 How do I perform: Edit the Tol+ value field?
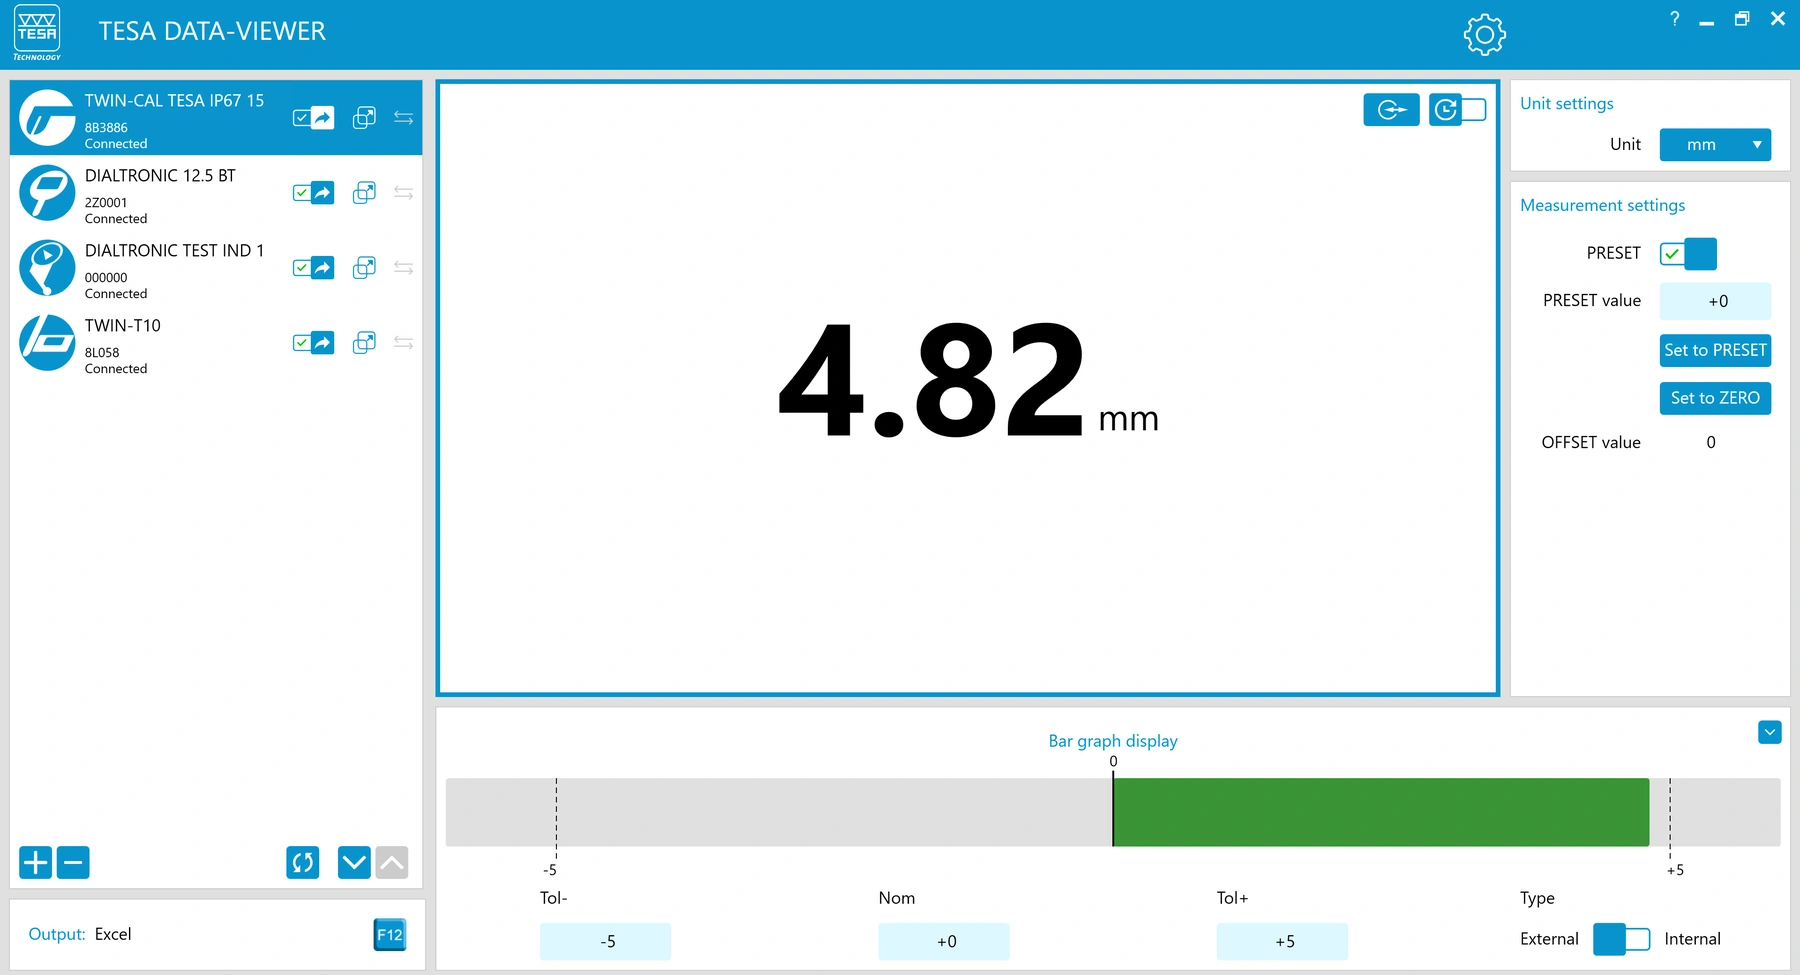(x=1282, y=942)
